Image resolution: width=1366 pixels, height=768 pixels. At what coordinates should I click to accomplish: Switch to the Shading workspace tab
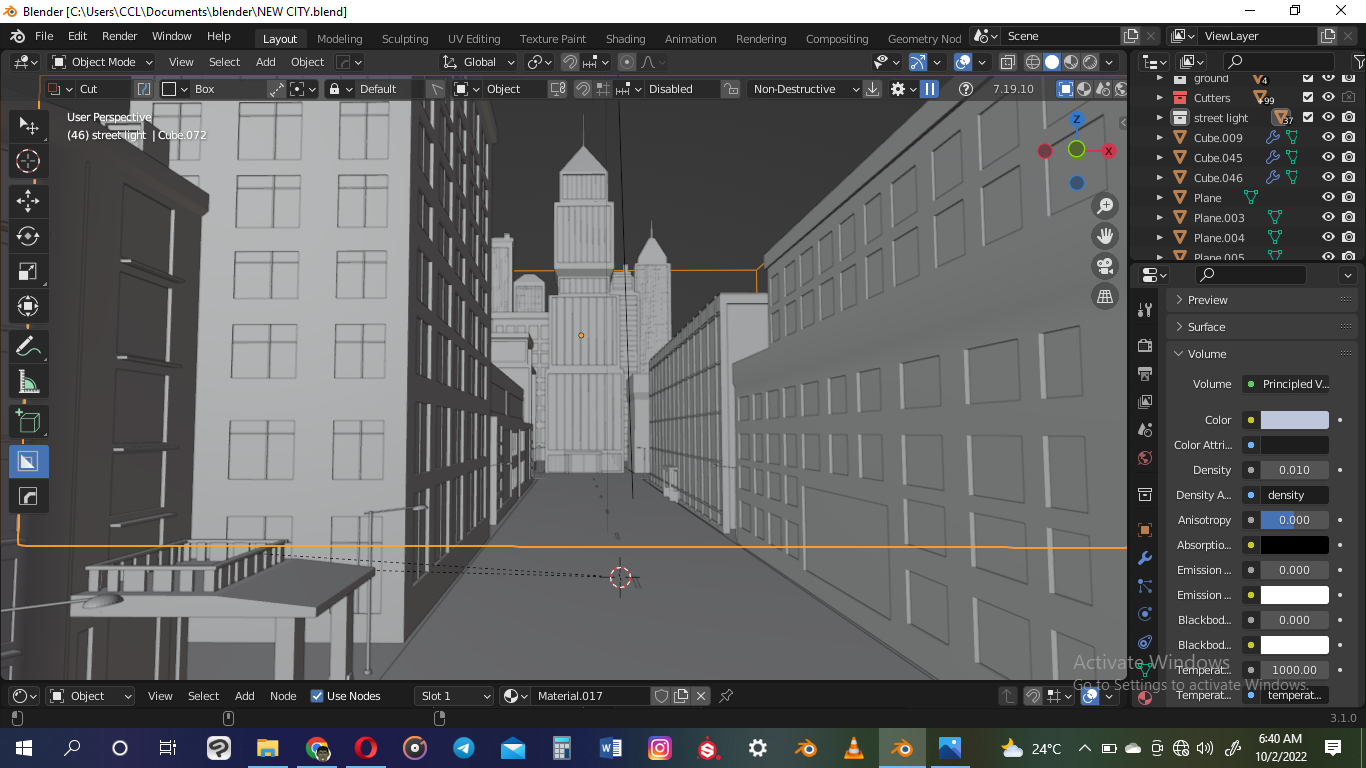tap(625, 39)
